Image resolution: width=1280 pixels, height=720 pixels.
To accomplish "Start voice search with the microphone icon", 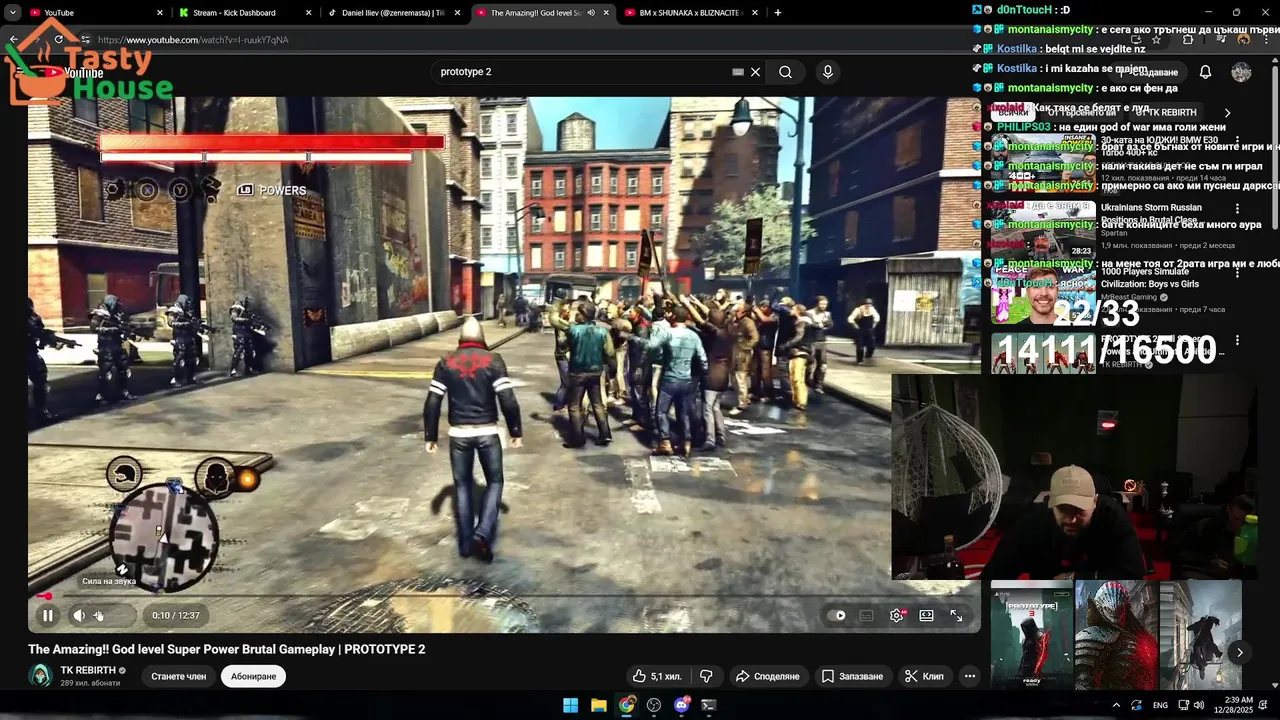I will (827, 72).
